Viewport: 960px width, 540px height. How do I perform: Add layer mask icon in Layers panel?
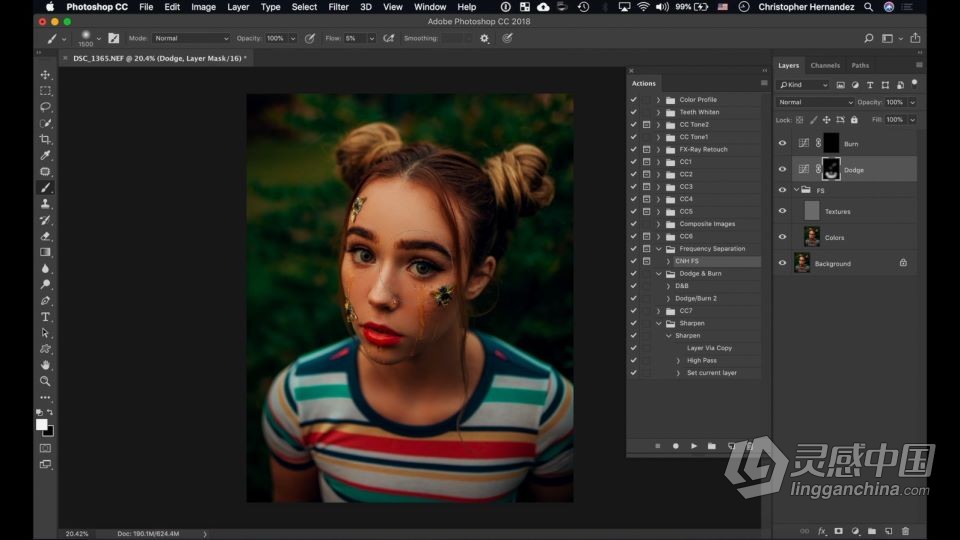pos(839,531)
